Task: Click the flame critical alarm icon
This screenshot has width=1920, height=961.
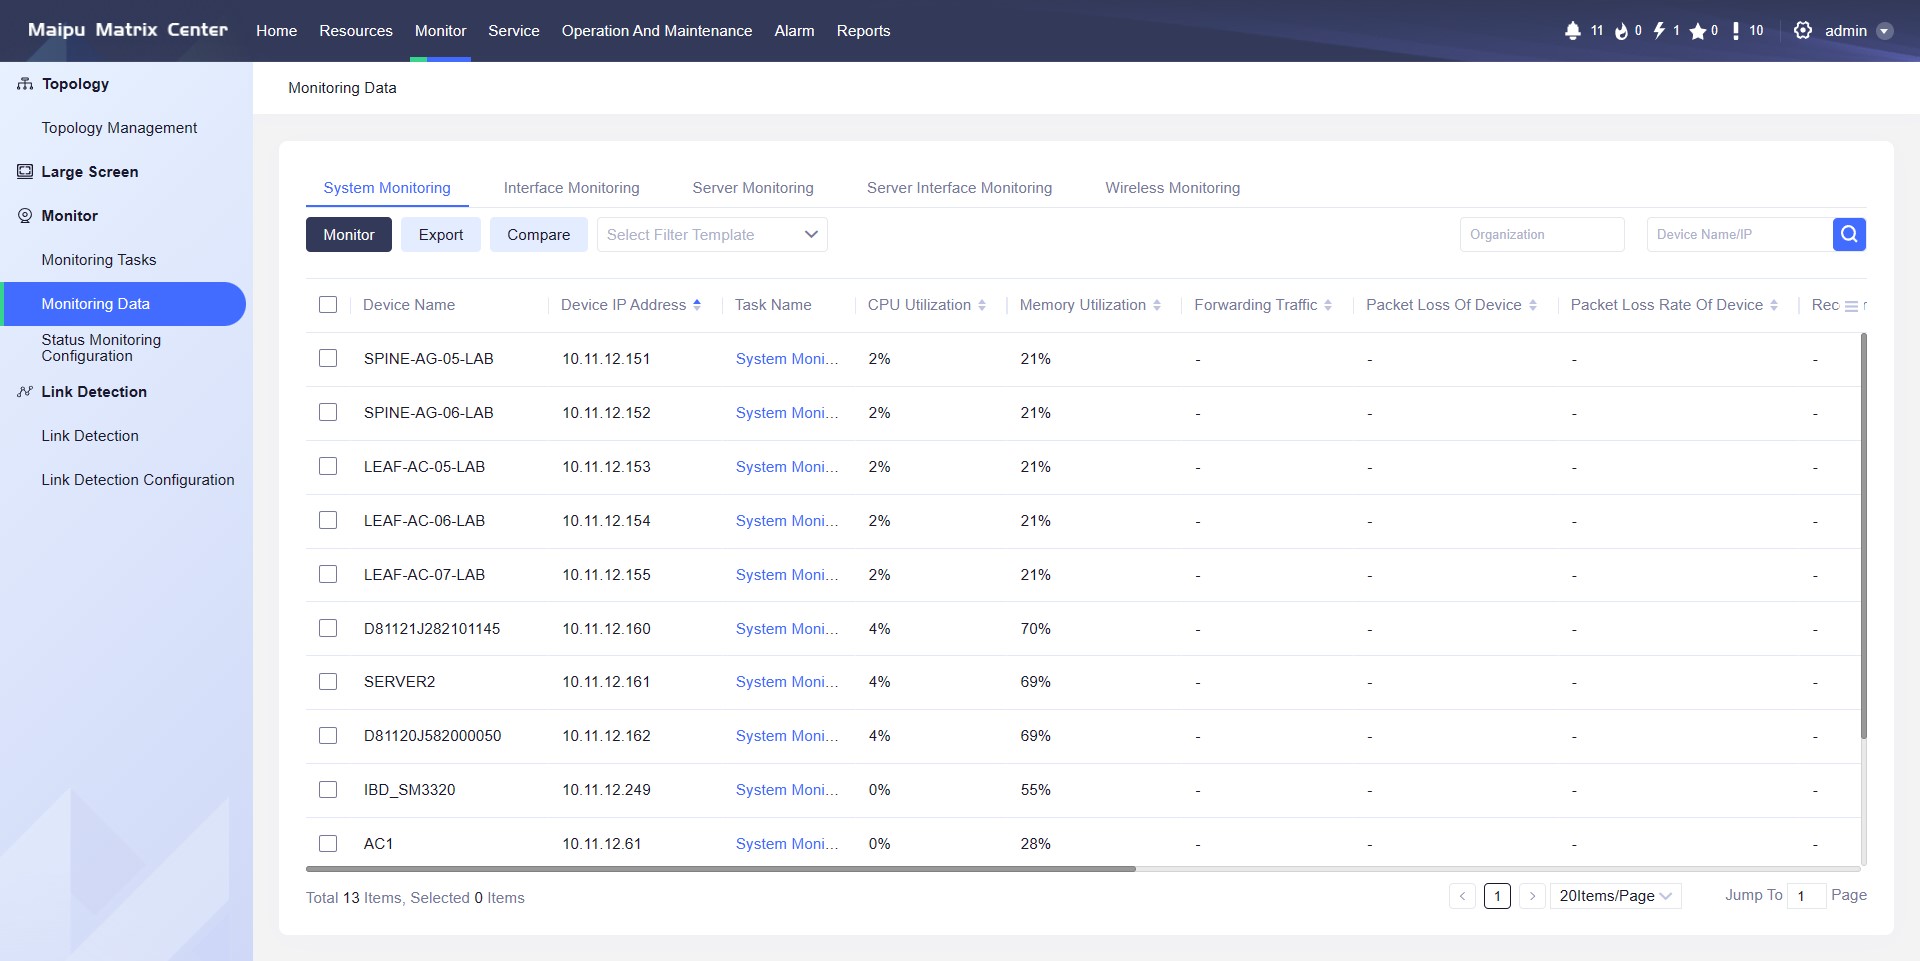Action: [1621, 31]
